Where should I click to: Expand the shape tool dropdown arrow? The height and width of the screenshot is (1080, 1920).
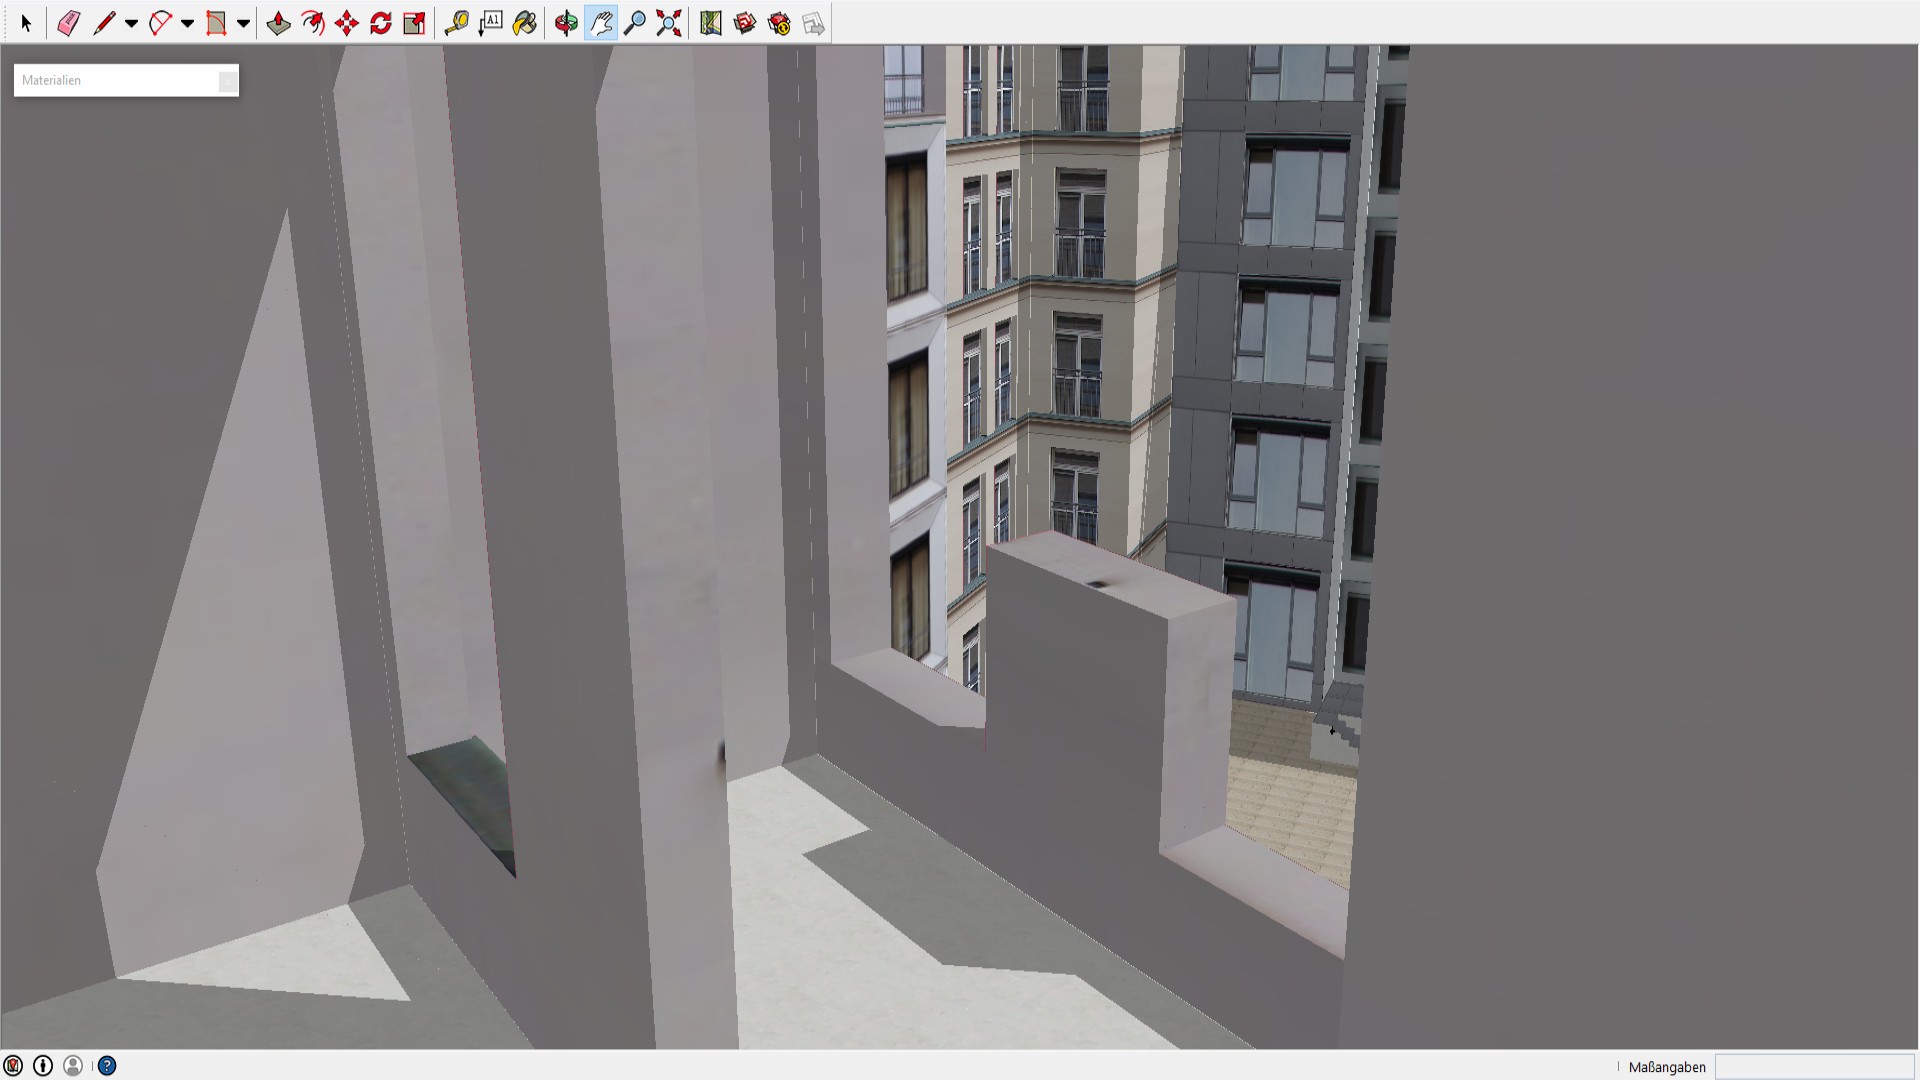click(x=243, y=23)
